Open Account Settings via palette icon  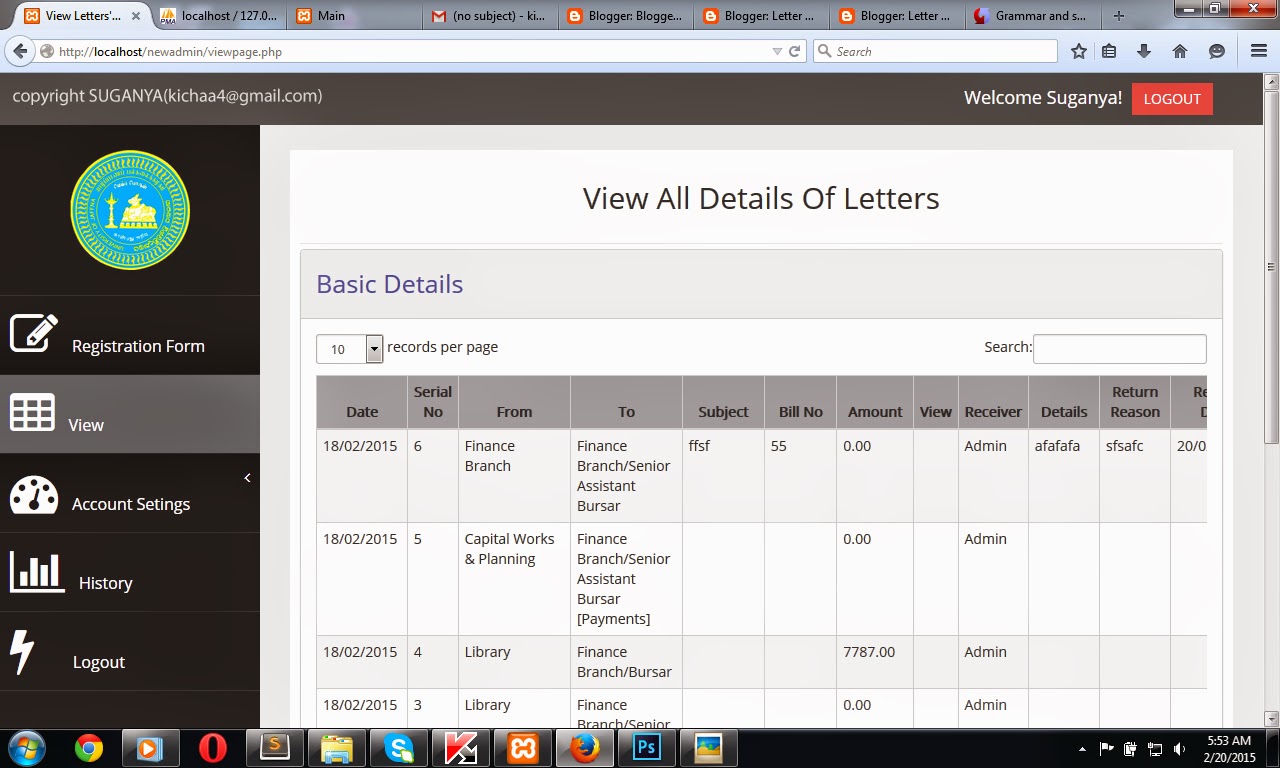(x=33, y=493)
